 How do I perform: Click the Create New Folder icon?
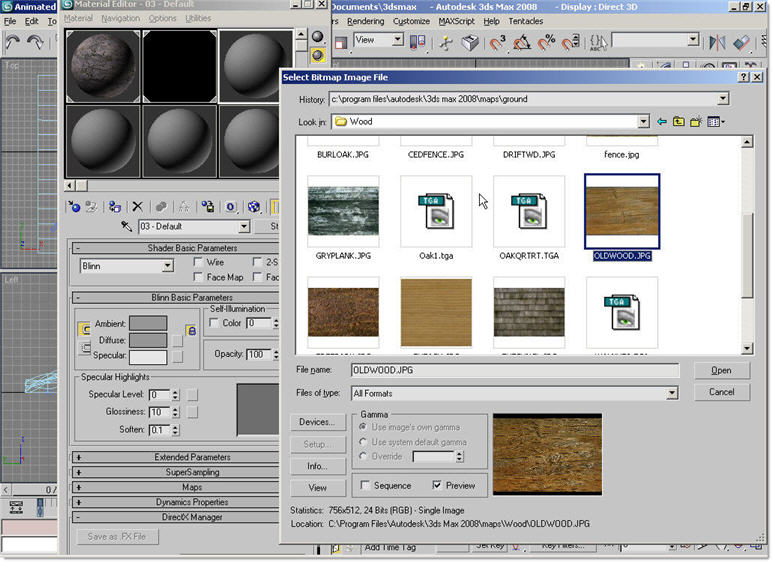(696, 122)
